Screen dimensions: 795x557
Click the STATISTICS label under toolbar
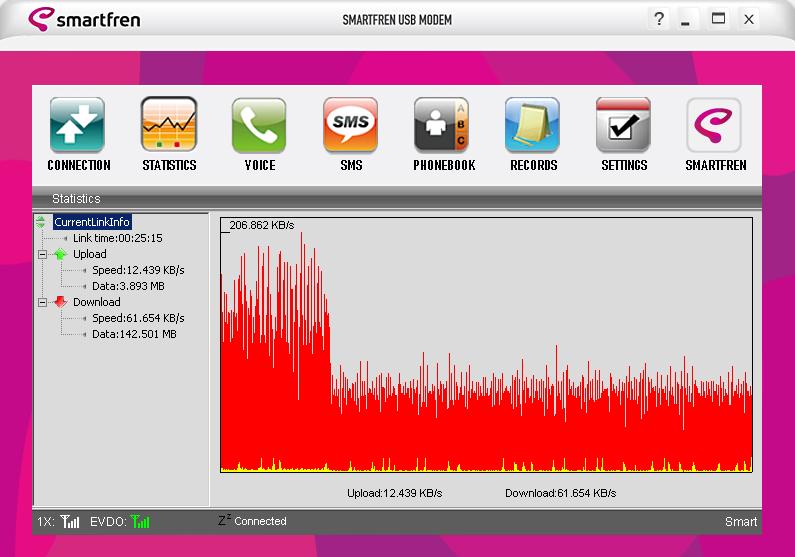169,165
